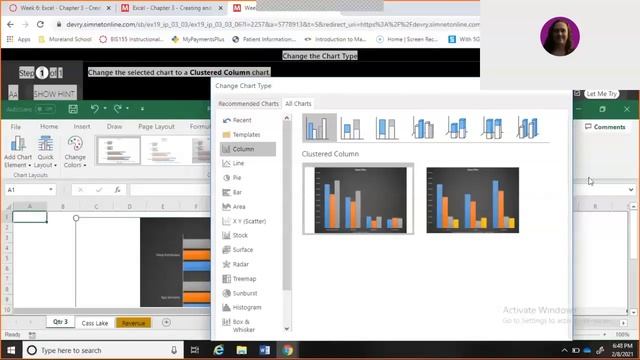
Task: Switch to Cass Lake sheet tab
Action: (95, 323)
